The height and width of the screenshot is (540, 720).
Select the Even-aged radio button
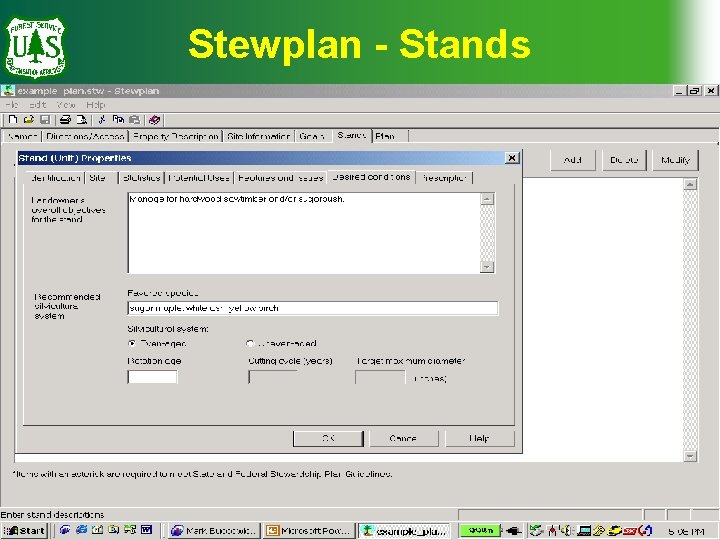pyautogui.click(x=132, y=343)
